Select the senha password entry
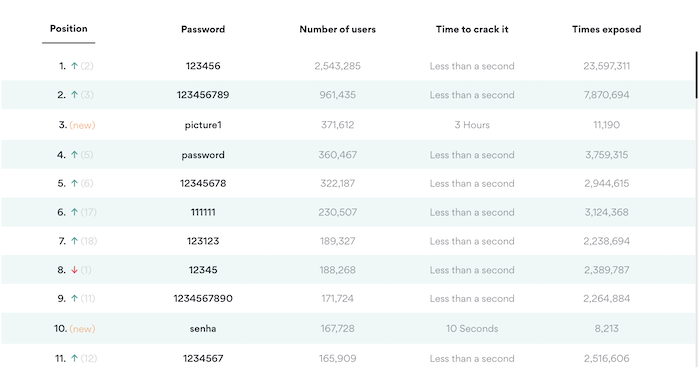The height and width of the screenshot is (369, 700). pyautogui.click(x=203, y=329)
